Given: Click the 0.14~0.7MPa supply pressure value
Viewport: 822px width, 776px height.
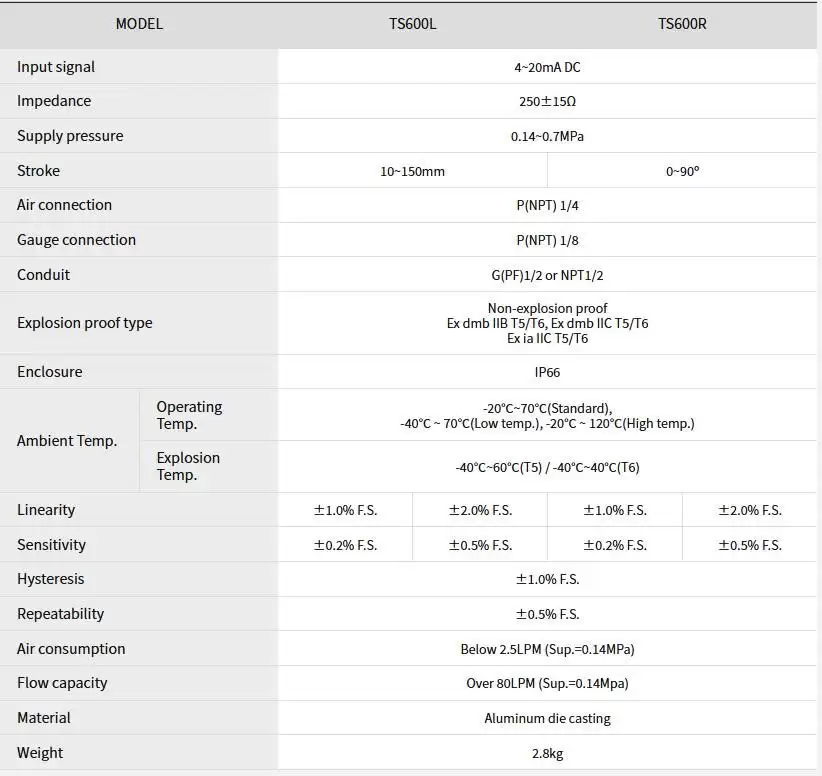Looking at the screenshot, I should pyautogui.click(x=547, y=136).
